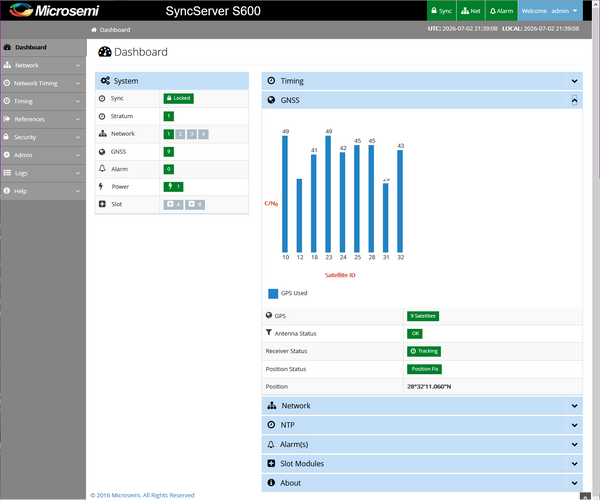Screen dimensions: 600x500
Task: Click the Dashboard breadcrumb link
Action: tap(115, 30)
